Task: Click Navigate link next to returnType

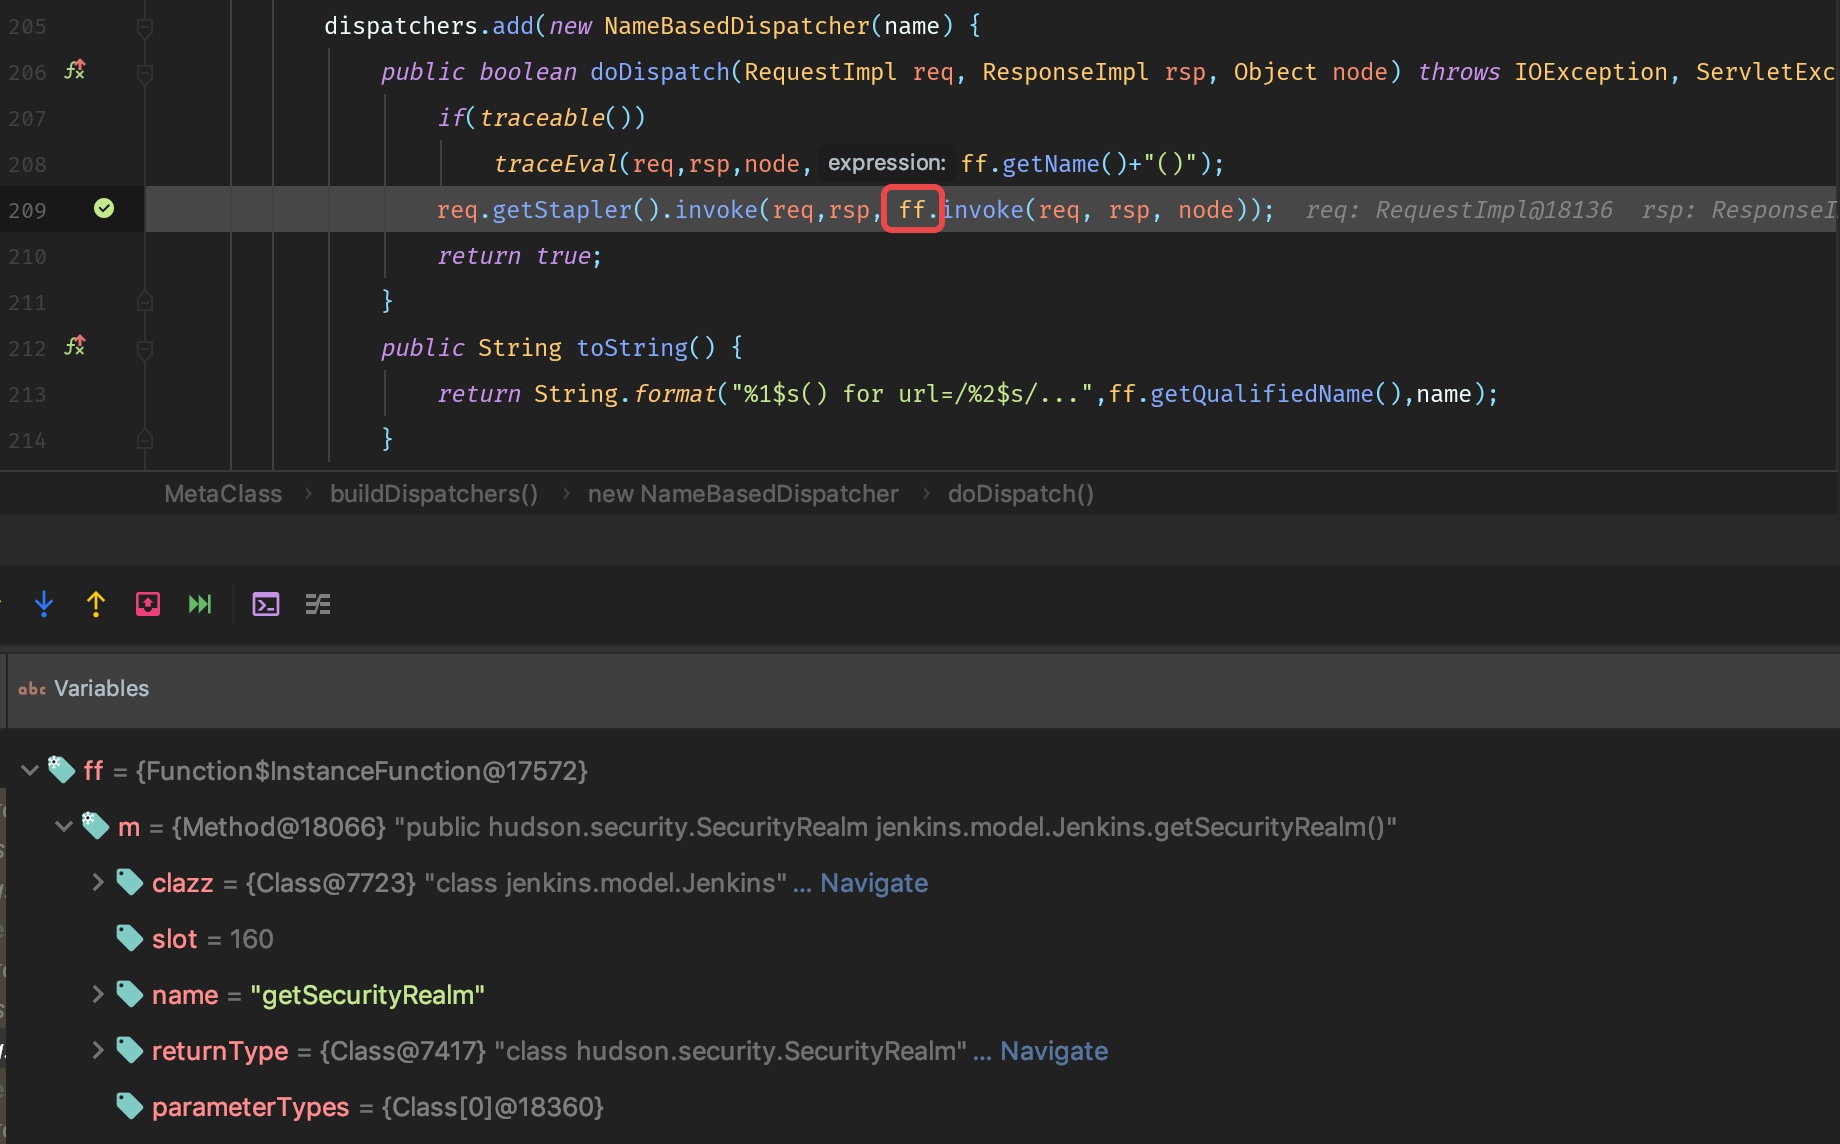Action: [x=1054, y=1051]
